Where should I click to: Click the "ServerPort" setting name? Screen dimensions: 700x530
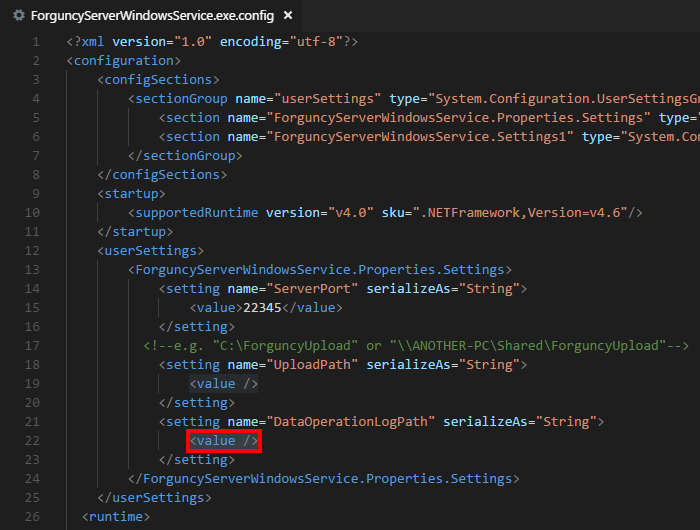coord(312,289)
